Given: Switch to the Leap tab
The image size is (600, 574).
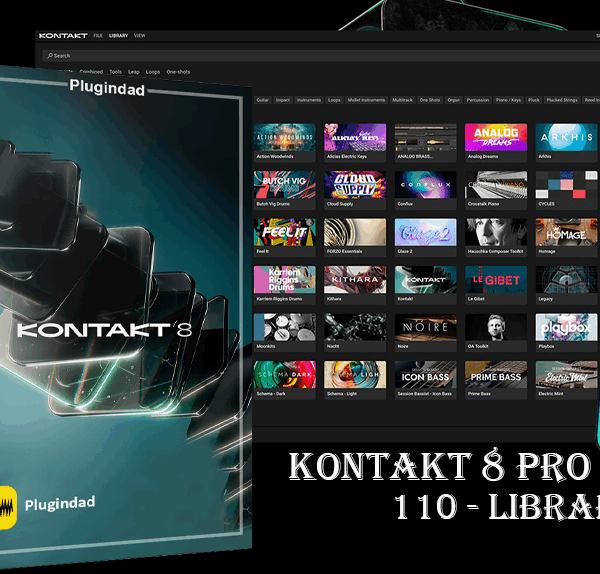Looking at the screenshot, I should (134, 72).
